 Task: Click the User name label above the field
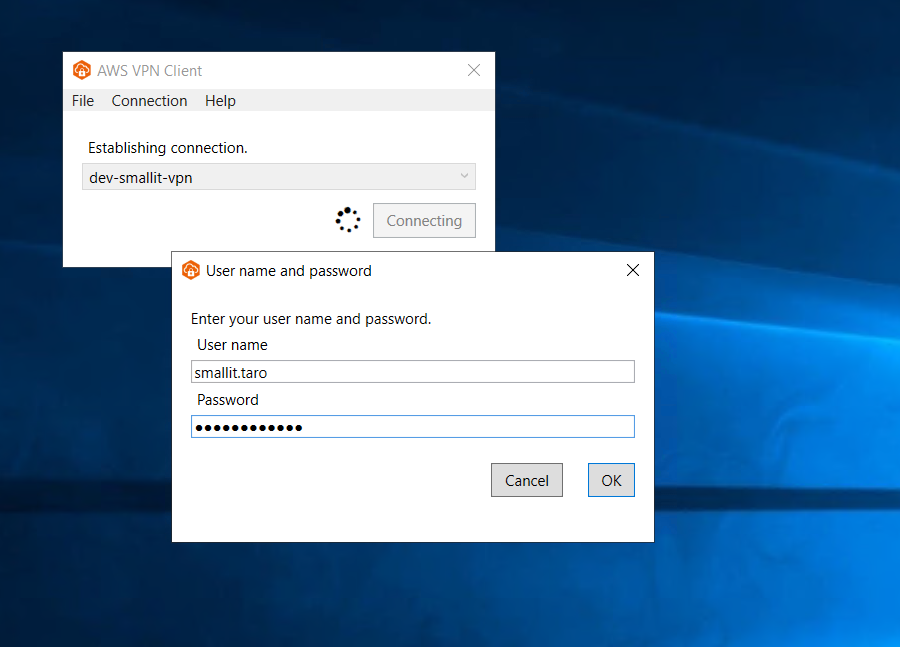click(232, 345)
